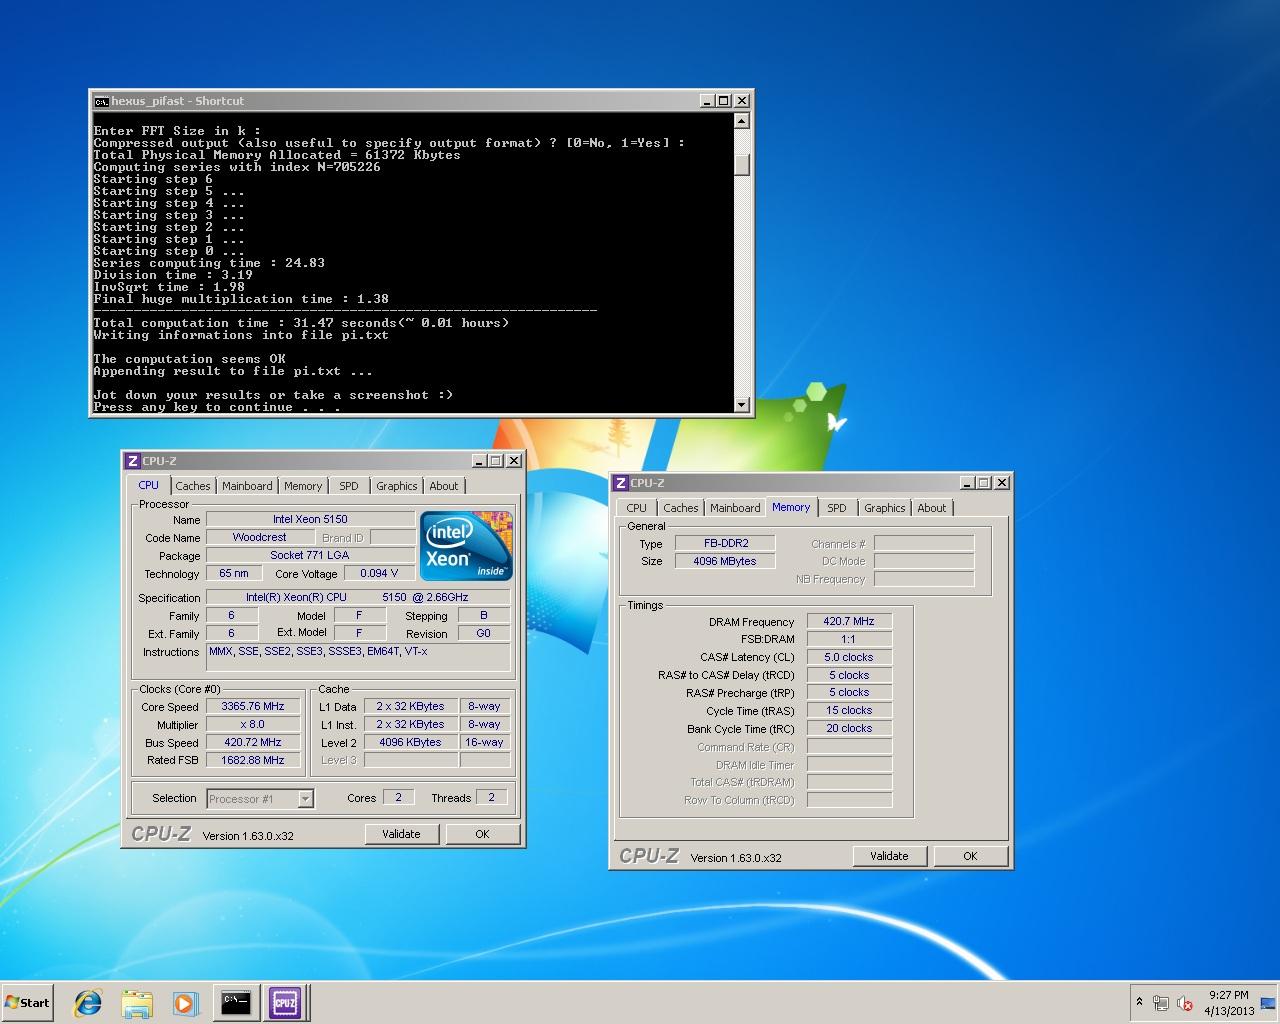Viewport: 1280px width, 1024px height.
Task: Expand the Processor #1 selection dropdown
Action: 306,798
